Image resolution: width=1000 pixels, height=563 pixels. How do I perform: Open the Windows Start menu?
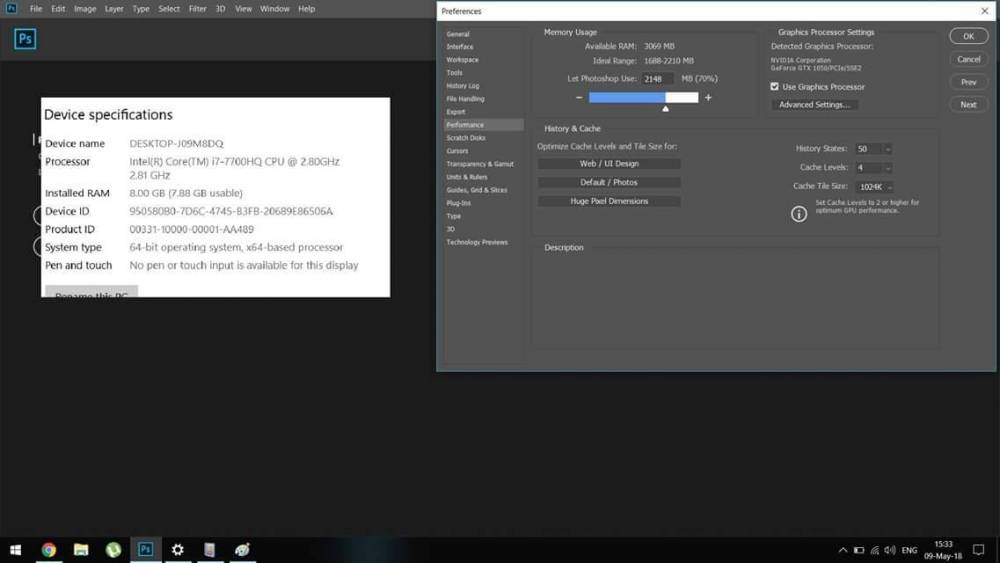[15, 550]
